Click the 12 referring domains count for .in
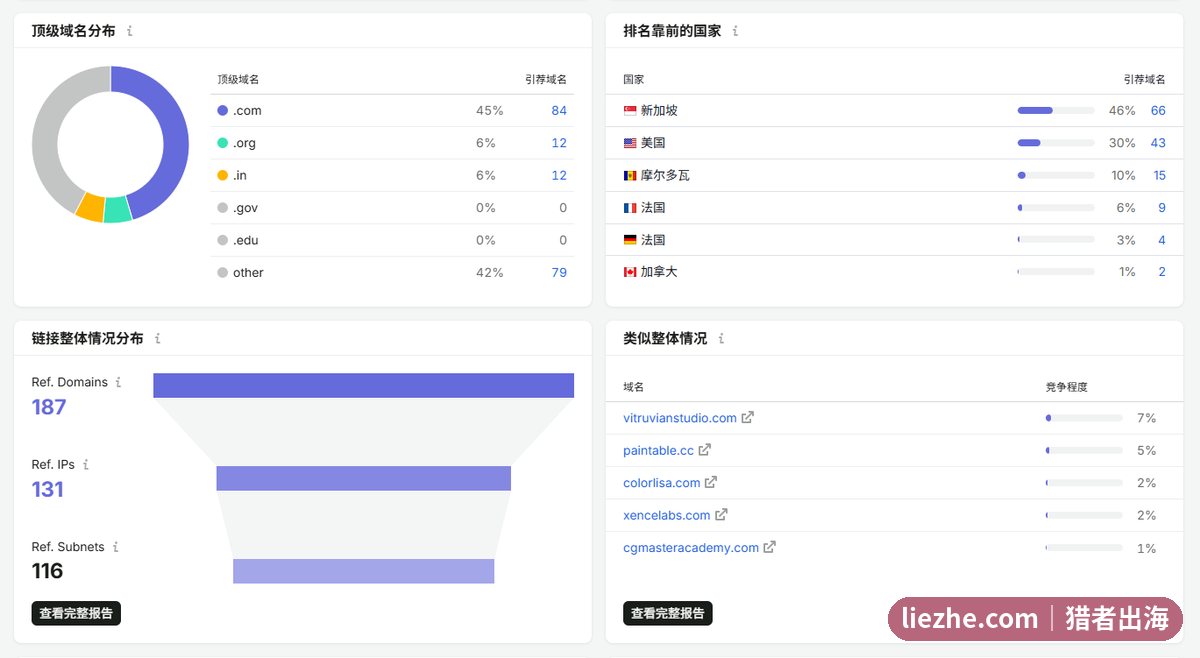This screenshot has height=658, width=1200. click(x=559, y=175)
